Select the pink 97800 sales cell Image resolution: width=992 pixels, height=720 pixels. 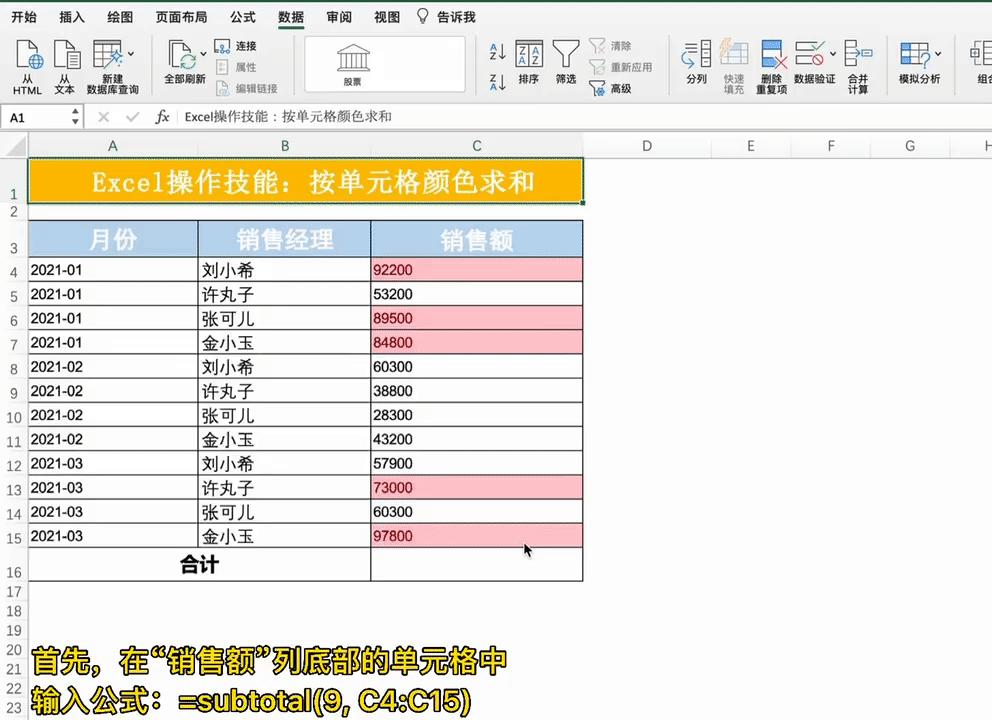476,536
